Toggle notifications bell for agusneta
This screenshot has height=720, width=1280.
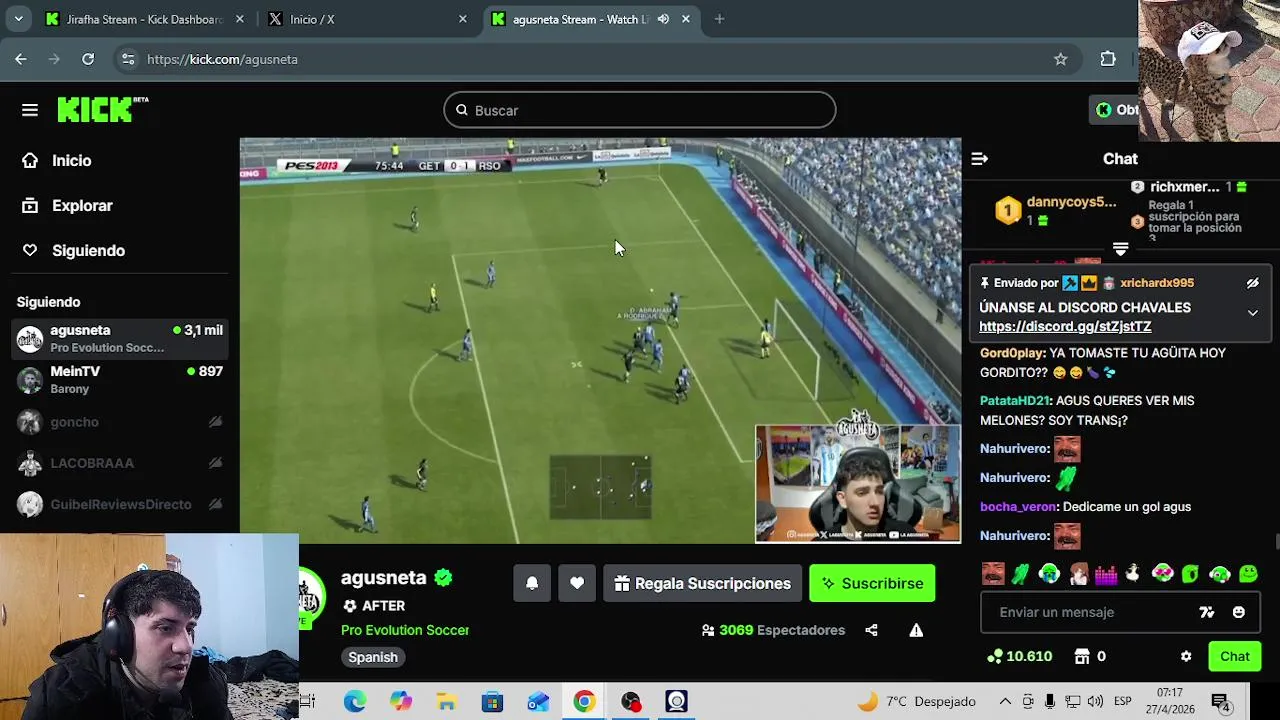coord(532,583)
